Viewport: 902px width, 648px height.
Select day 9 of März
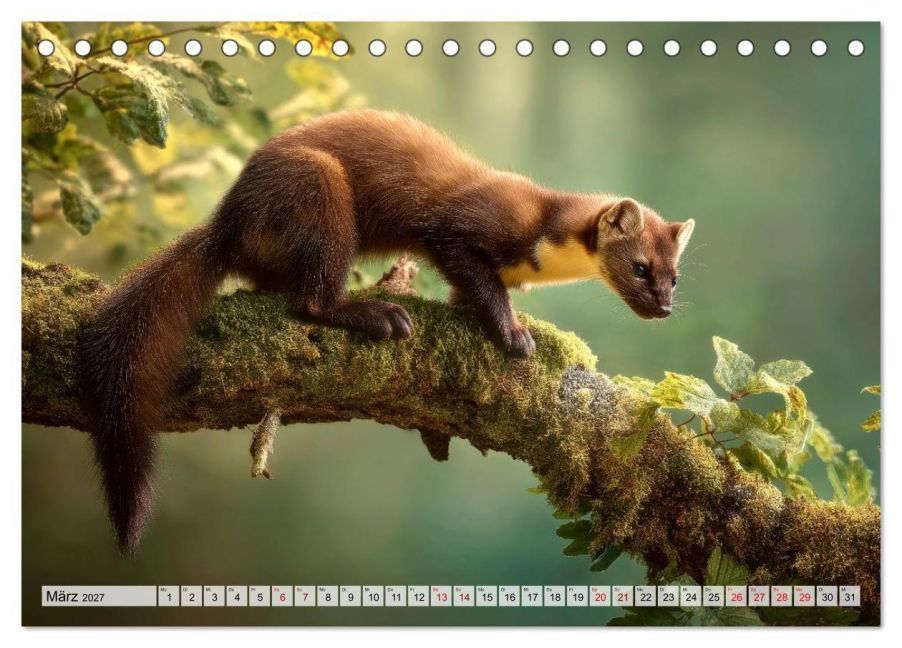click(x=350, y=596)
